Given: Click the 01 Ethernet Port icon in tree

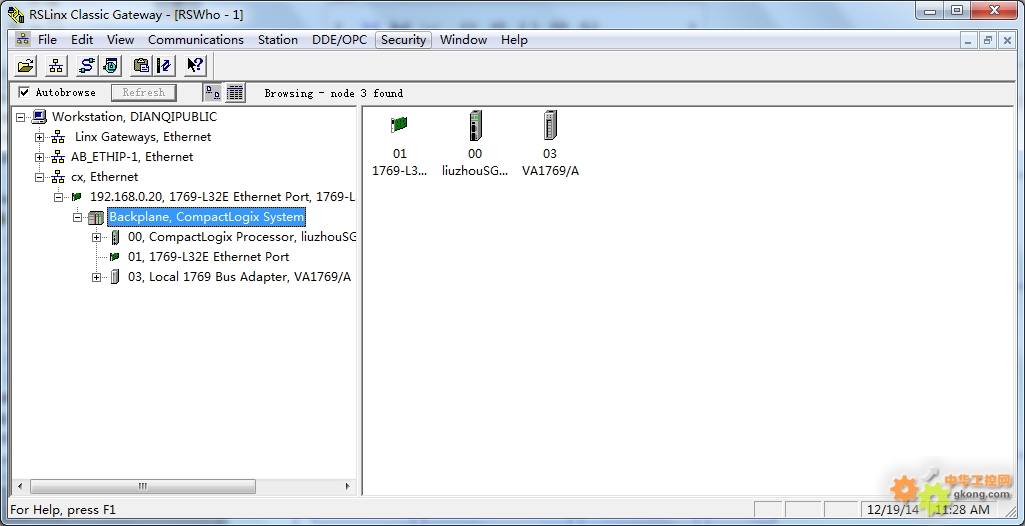Looking at the screenshot, I should pyautogui.click(x=115, y=257).
